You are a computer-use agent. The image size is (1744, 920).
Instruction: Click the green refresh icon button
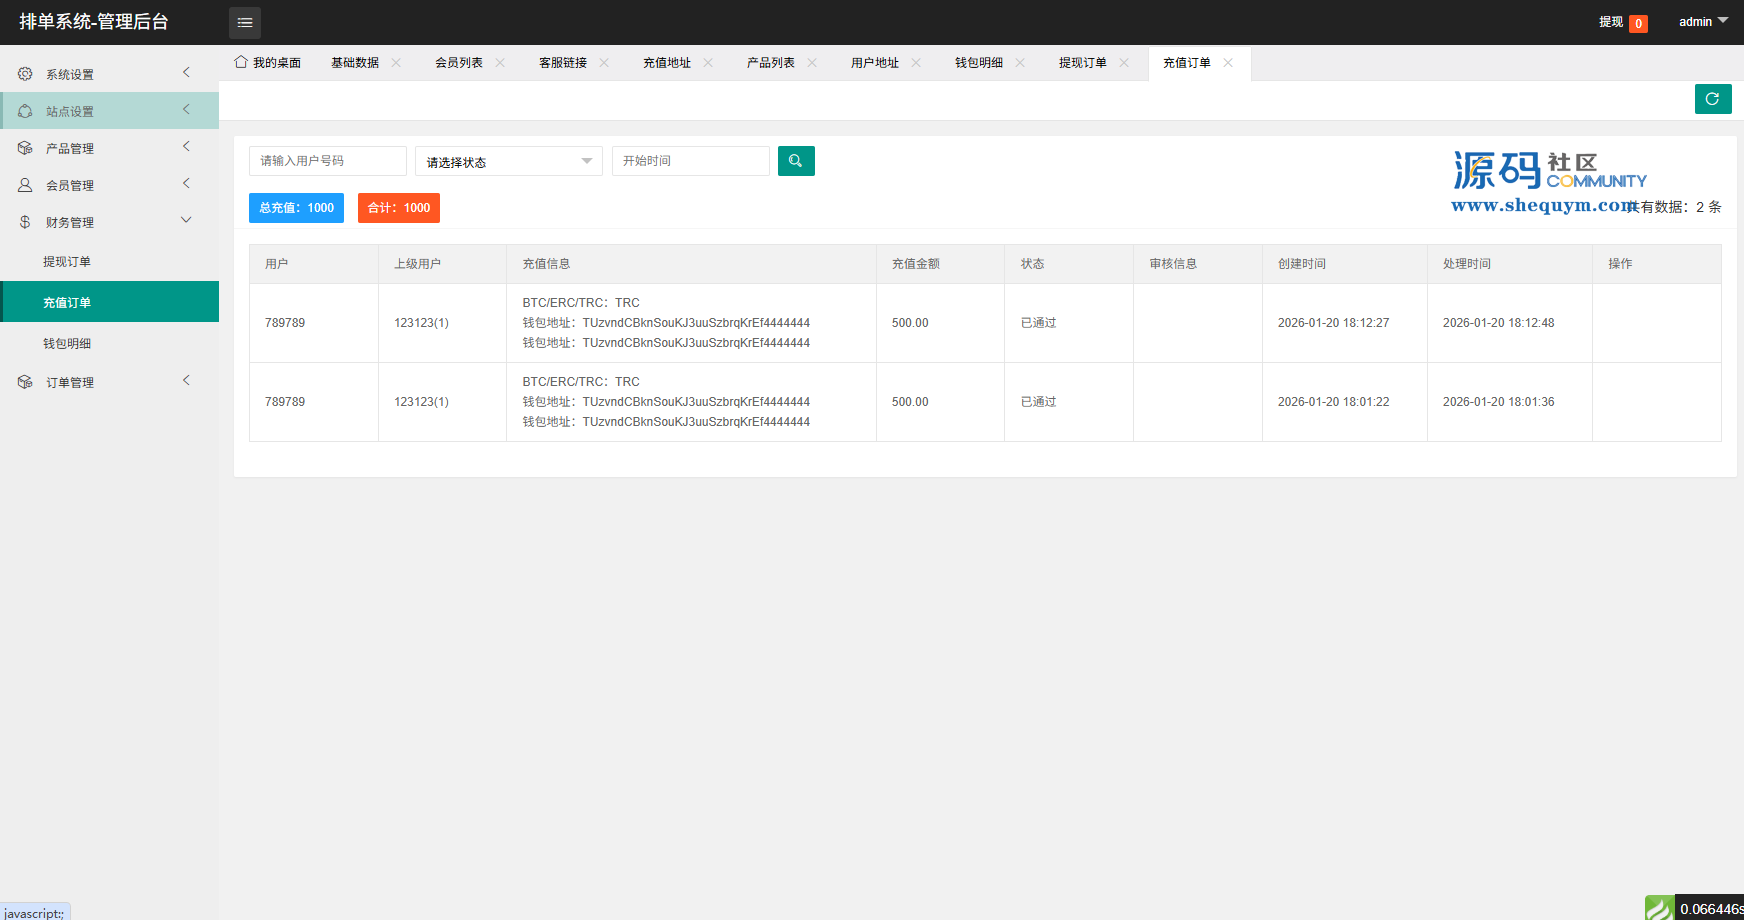[x=1712, y=99]
